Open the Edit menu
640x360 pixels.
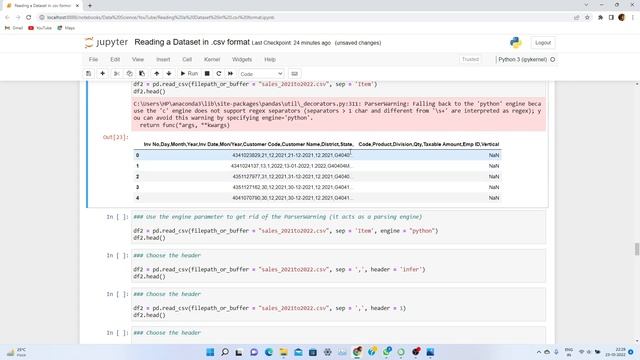point(115,60)
